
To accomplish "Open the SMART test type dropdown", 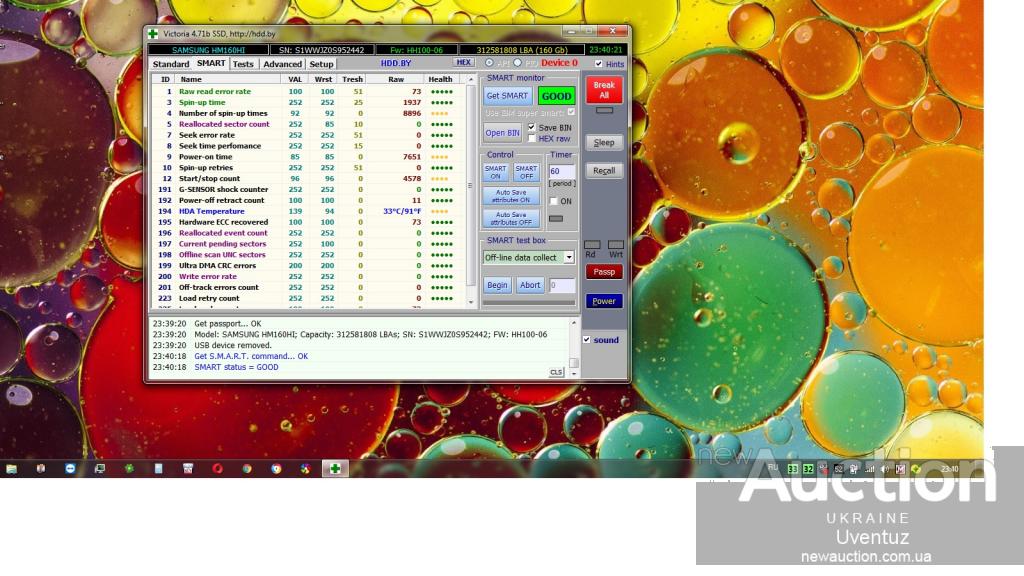I will 569,257.
